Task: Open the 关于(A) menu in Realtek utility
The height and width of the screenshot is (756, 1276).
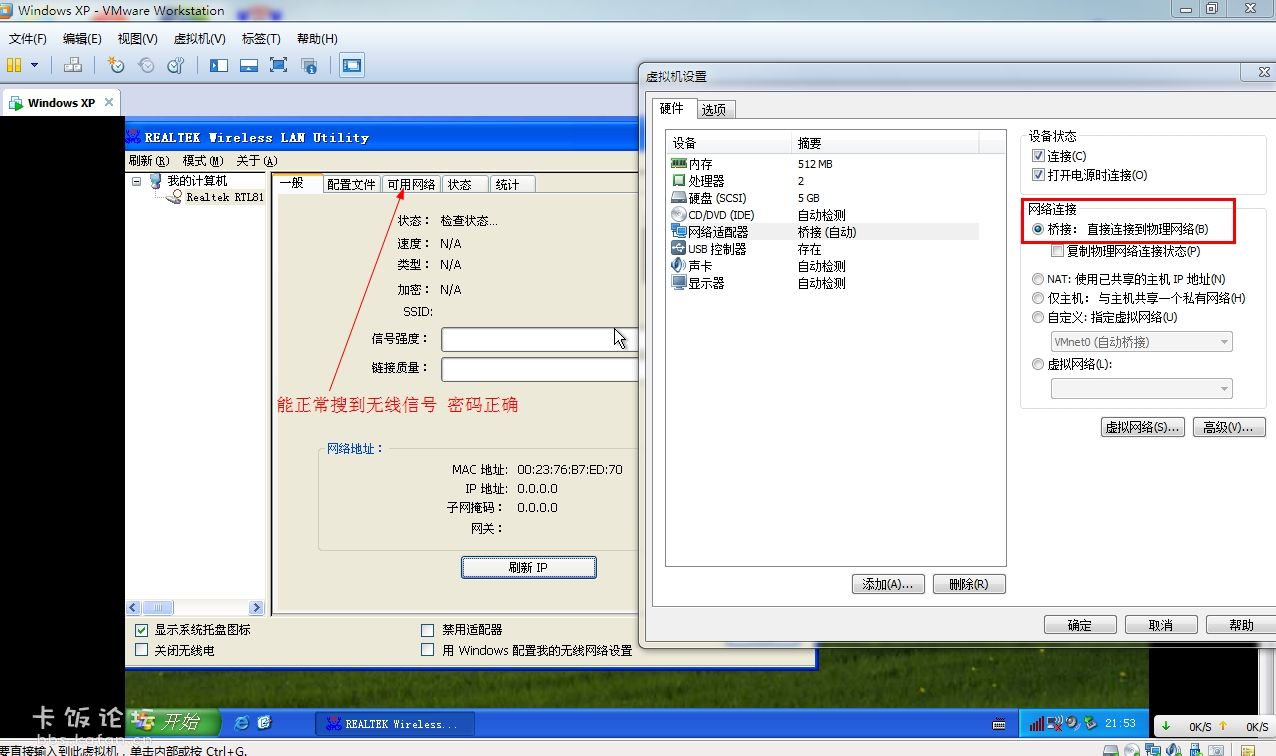Action: pyautogui.click(x=256, y=161)
